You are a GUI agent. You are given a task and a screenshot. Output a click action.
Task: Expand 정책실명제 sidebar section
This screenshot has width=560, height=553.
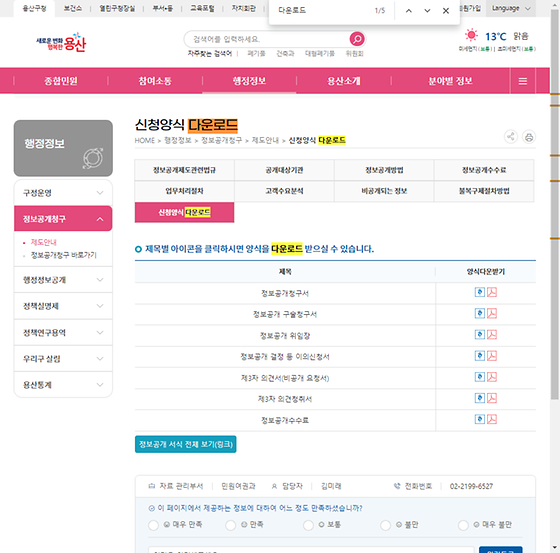63,306
